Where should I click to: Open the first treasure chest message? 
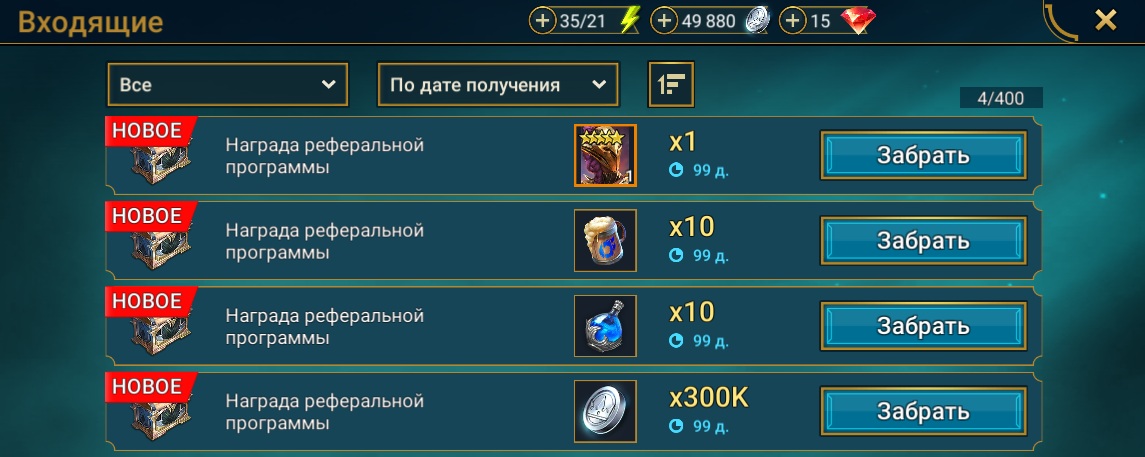[x=161, y=161]
